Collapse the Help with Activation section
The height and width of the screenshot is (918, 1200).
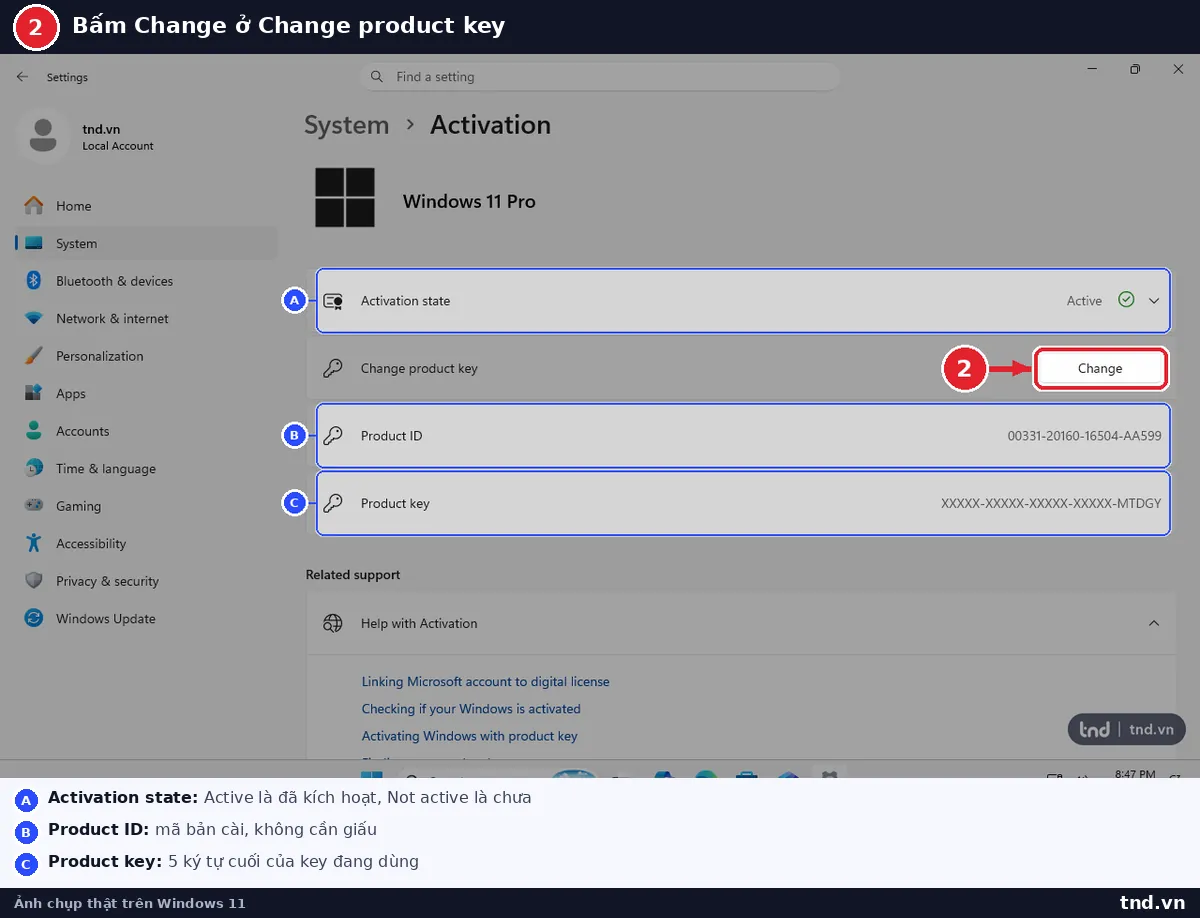(1154, 623)
